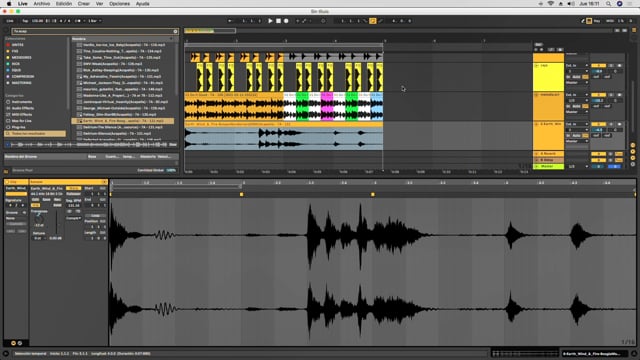Toggle the Follow playback button
Image resolution: width=640 pixels, height=360 pixels.
[230, 21]
